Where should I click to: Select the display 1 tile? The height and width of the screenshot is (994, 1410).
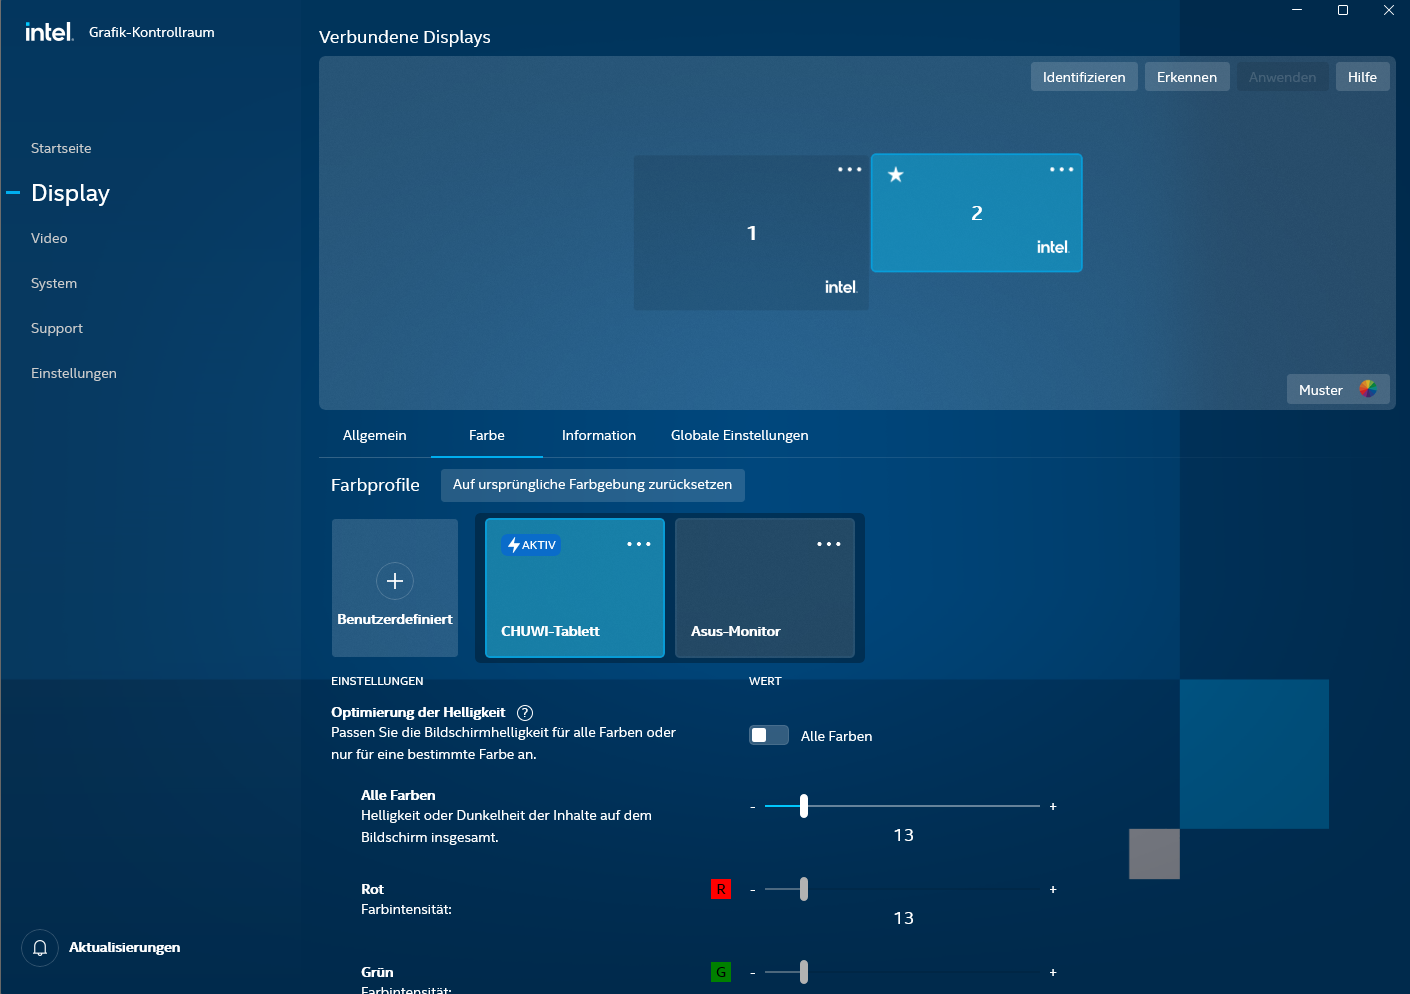751,233
